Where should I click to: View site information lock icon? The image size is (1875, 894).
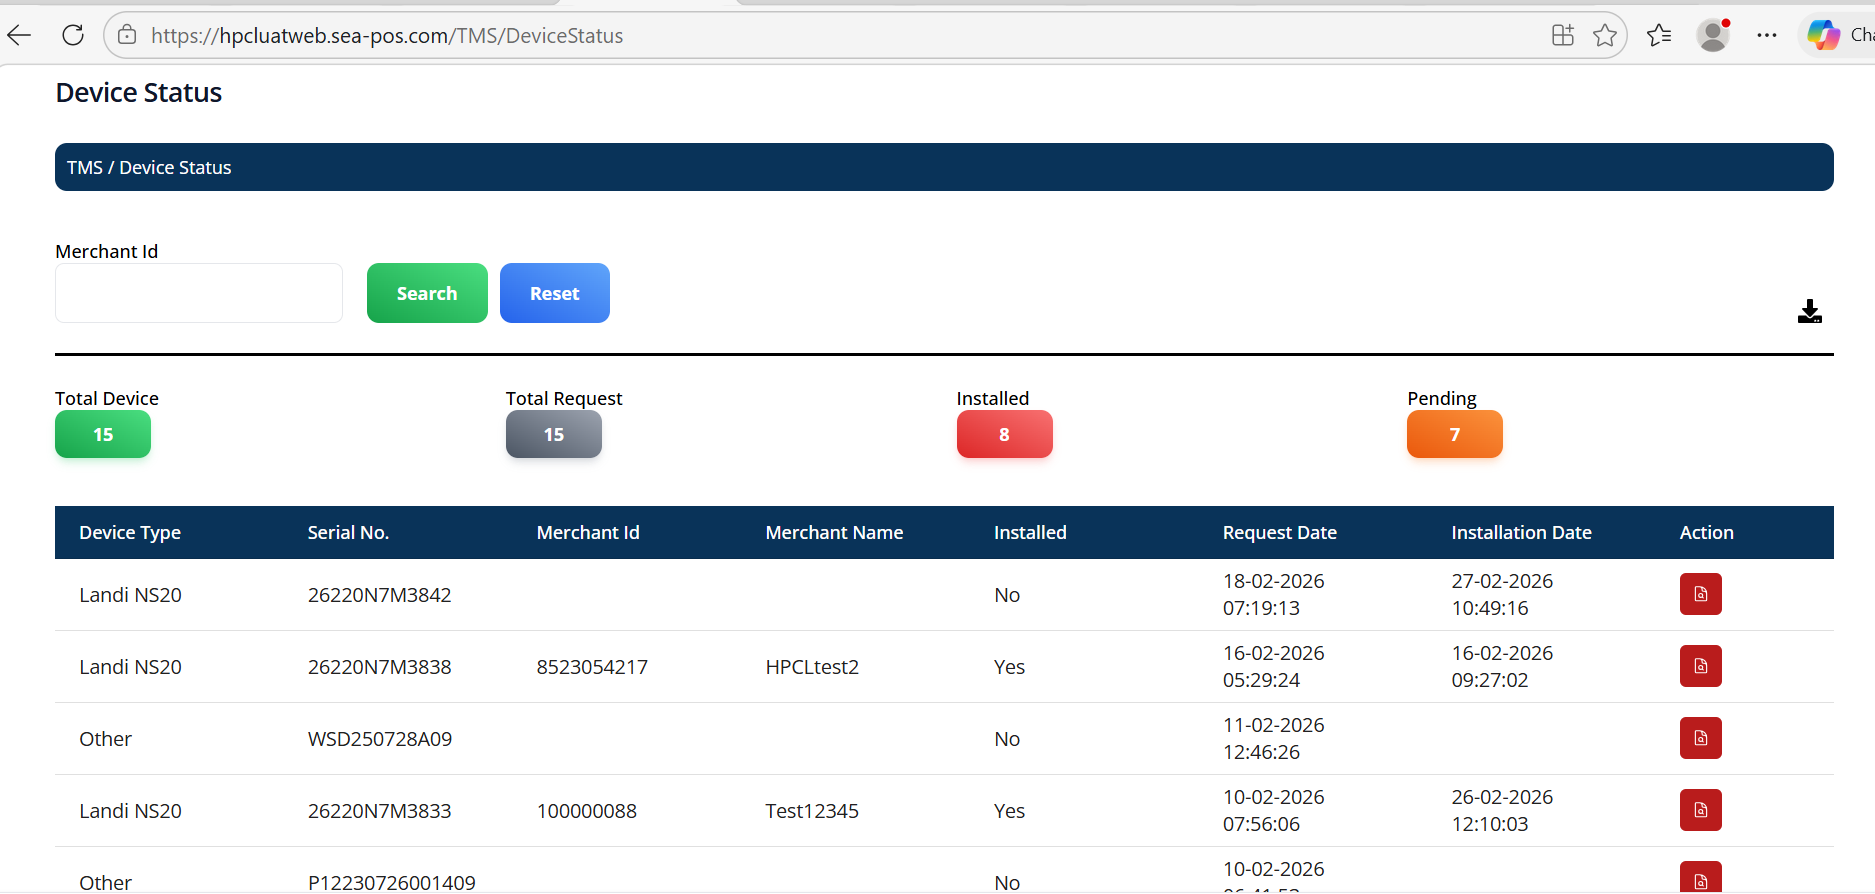coord(127,36)
